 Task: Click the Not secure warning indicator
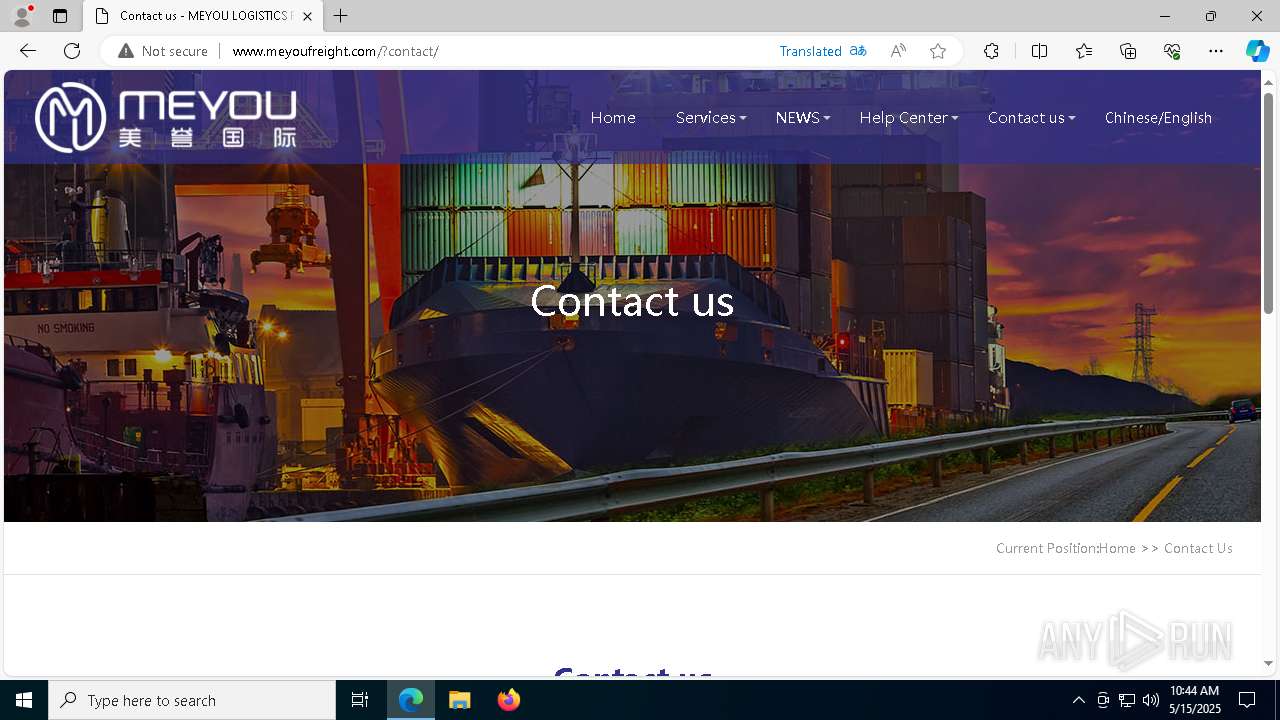(x=163, y=51)
